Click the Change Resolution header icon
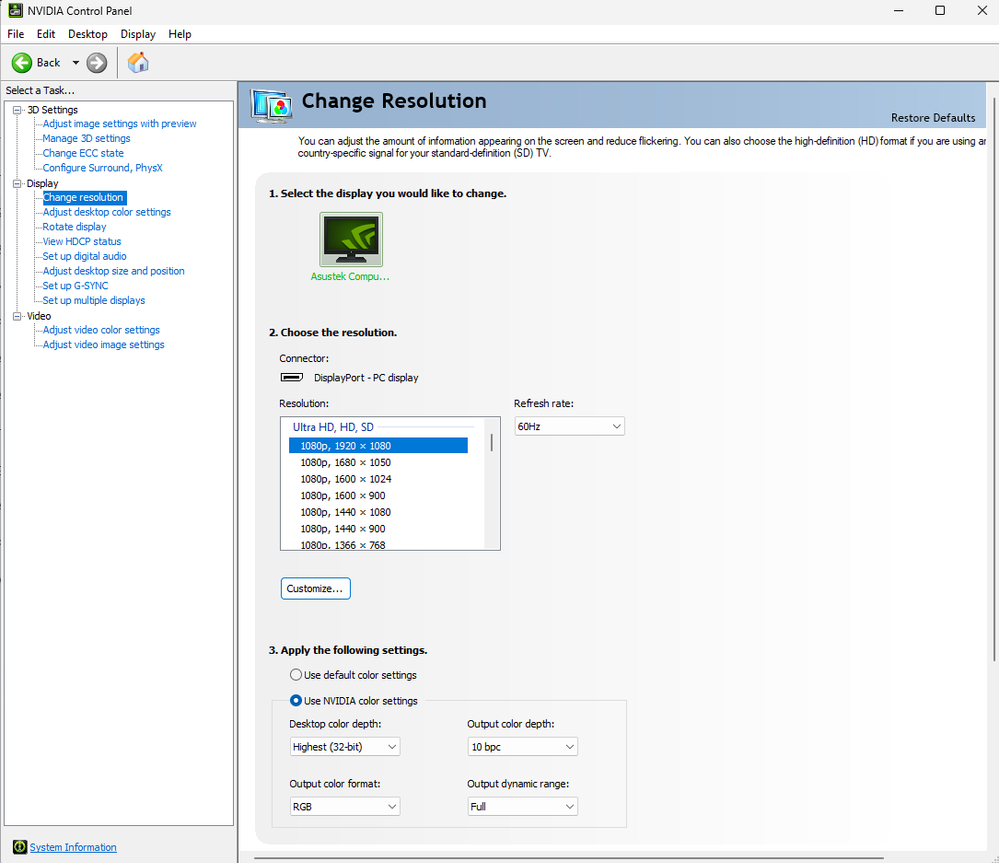Viewport: 999px width, 863px height. [272, 106]
